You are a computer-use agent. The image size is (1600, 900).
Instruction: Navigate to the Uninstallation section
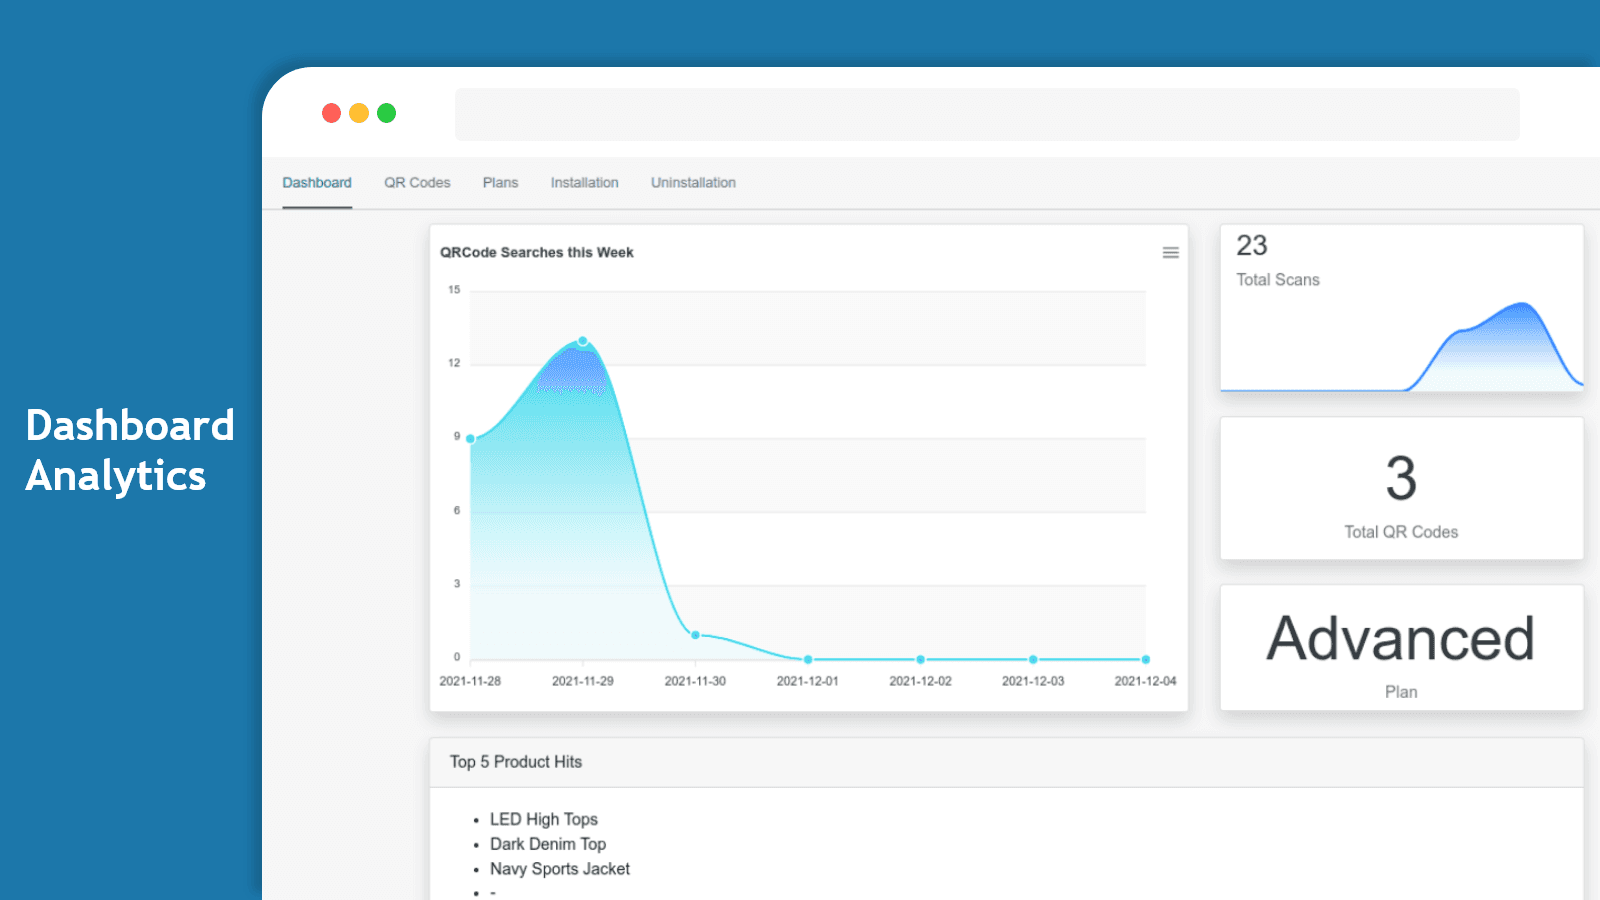(693, 182)
